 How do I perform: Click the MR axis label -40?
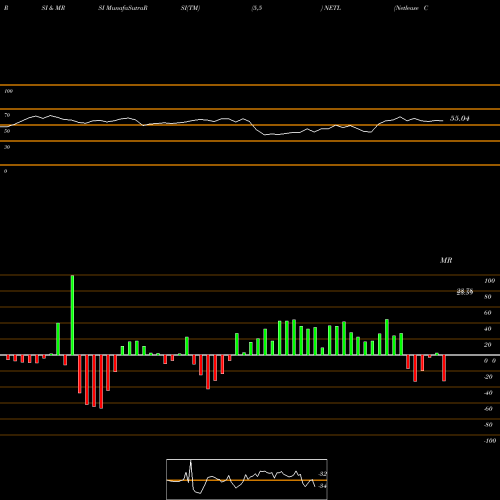point(488,393)
